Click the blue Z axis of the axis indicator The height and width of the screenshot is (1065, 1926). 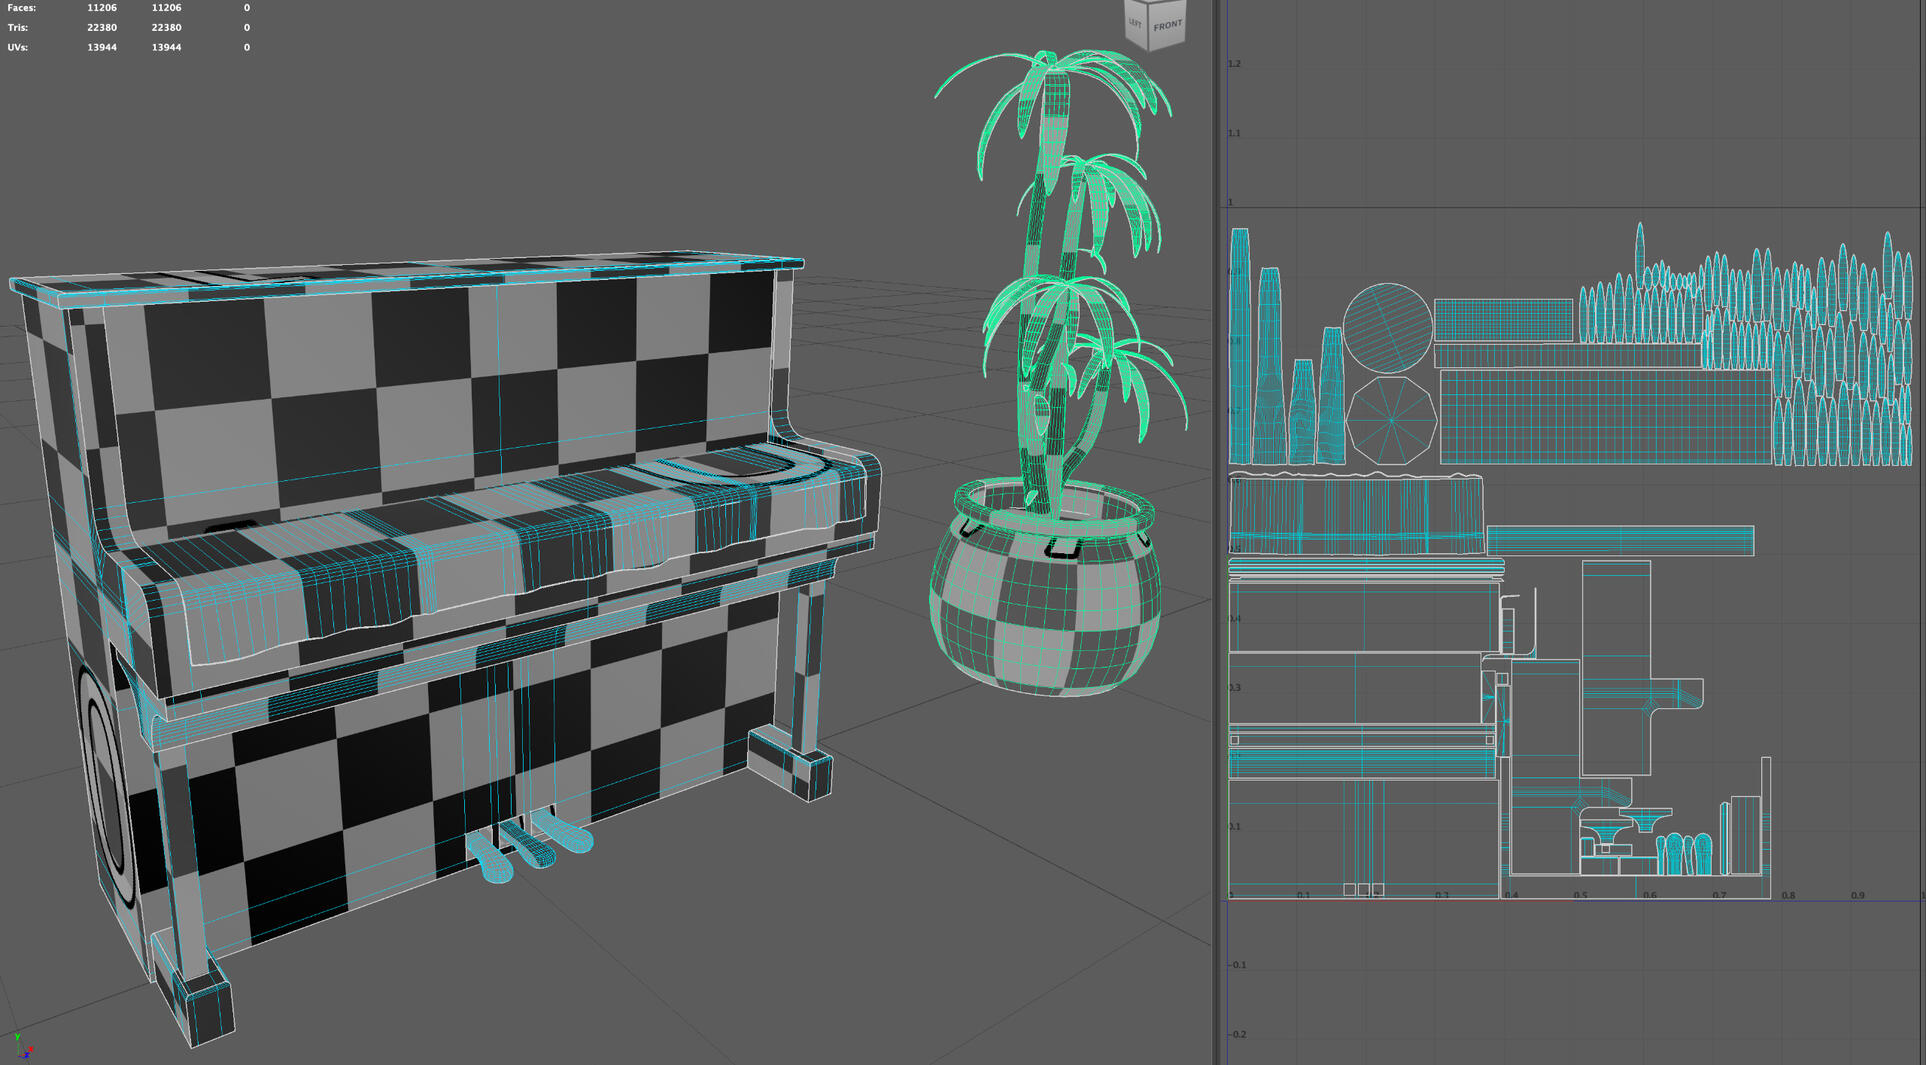click(27, 1056)
